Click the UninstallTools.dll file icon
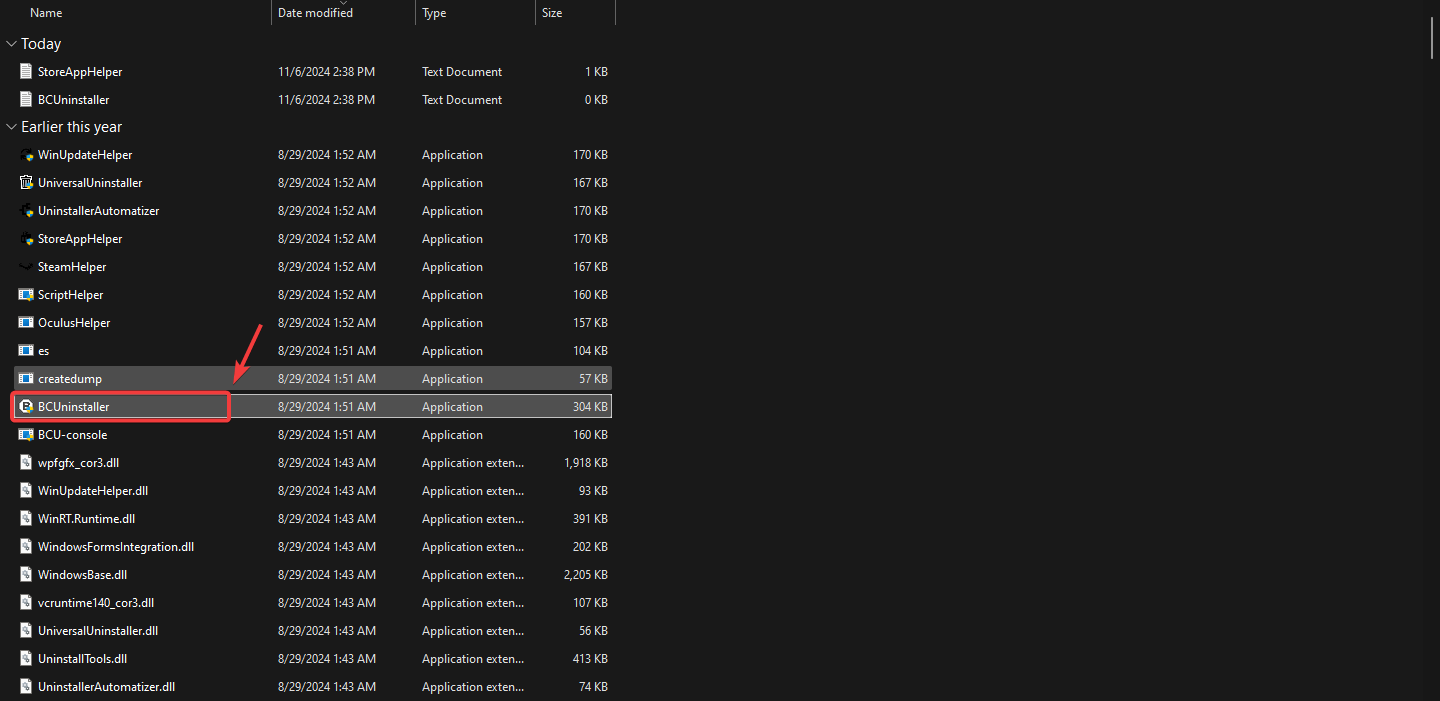 coord(27,659)
